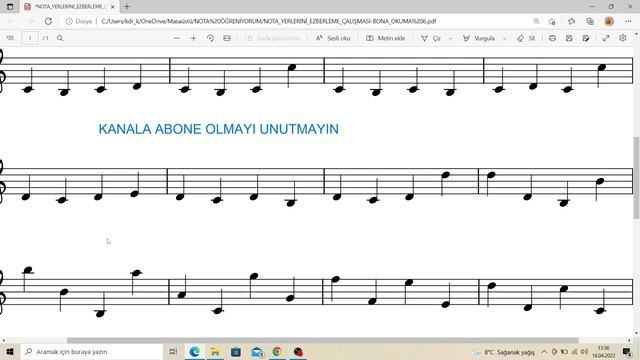Toggle fit to page width

click(227, 38)
